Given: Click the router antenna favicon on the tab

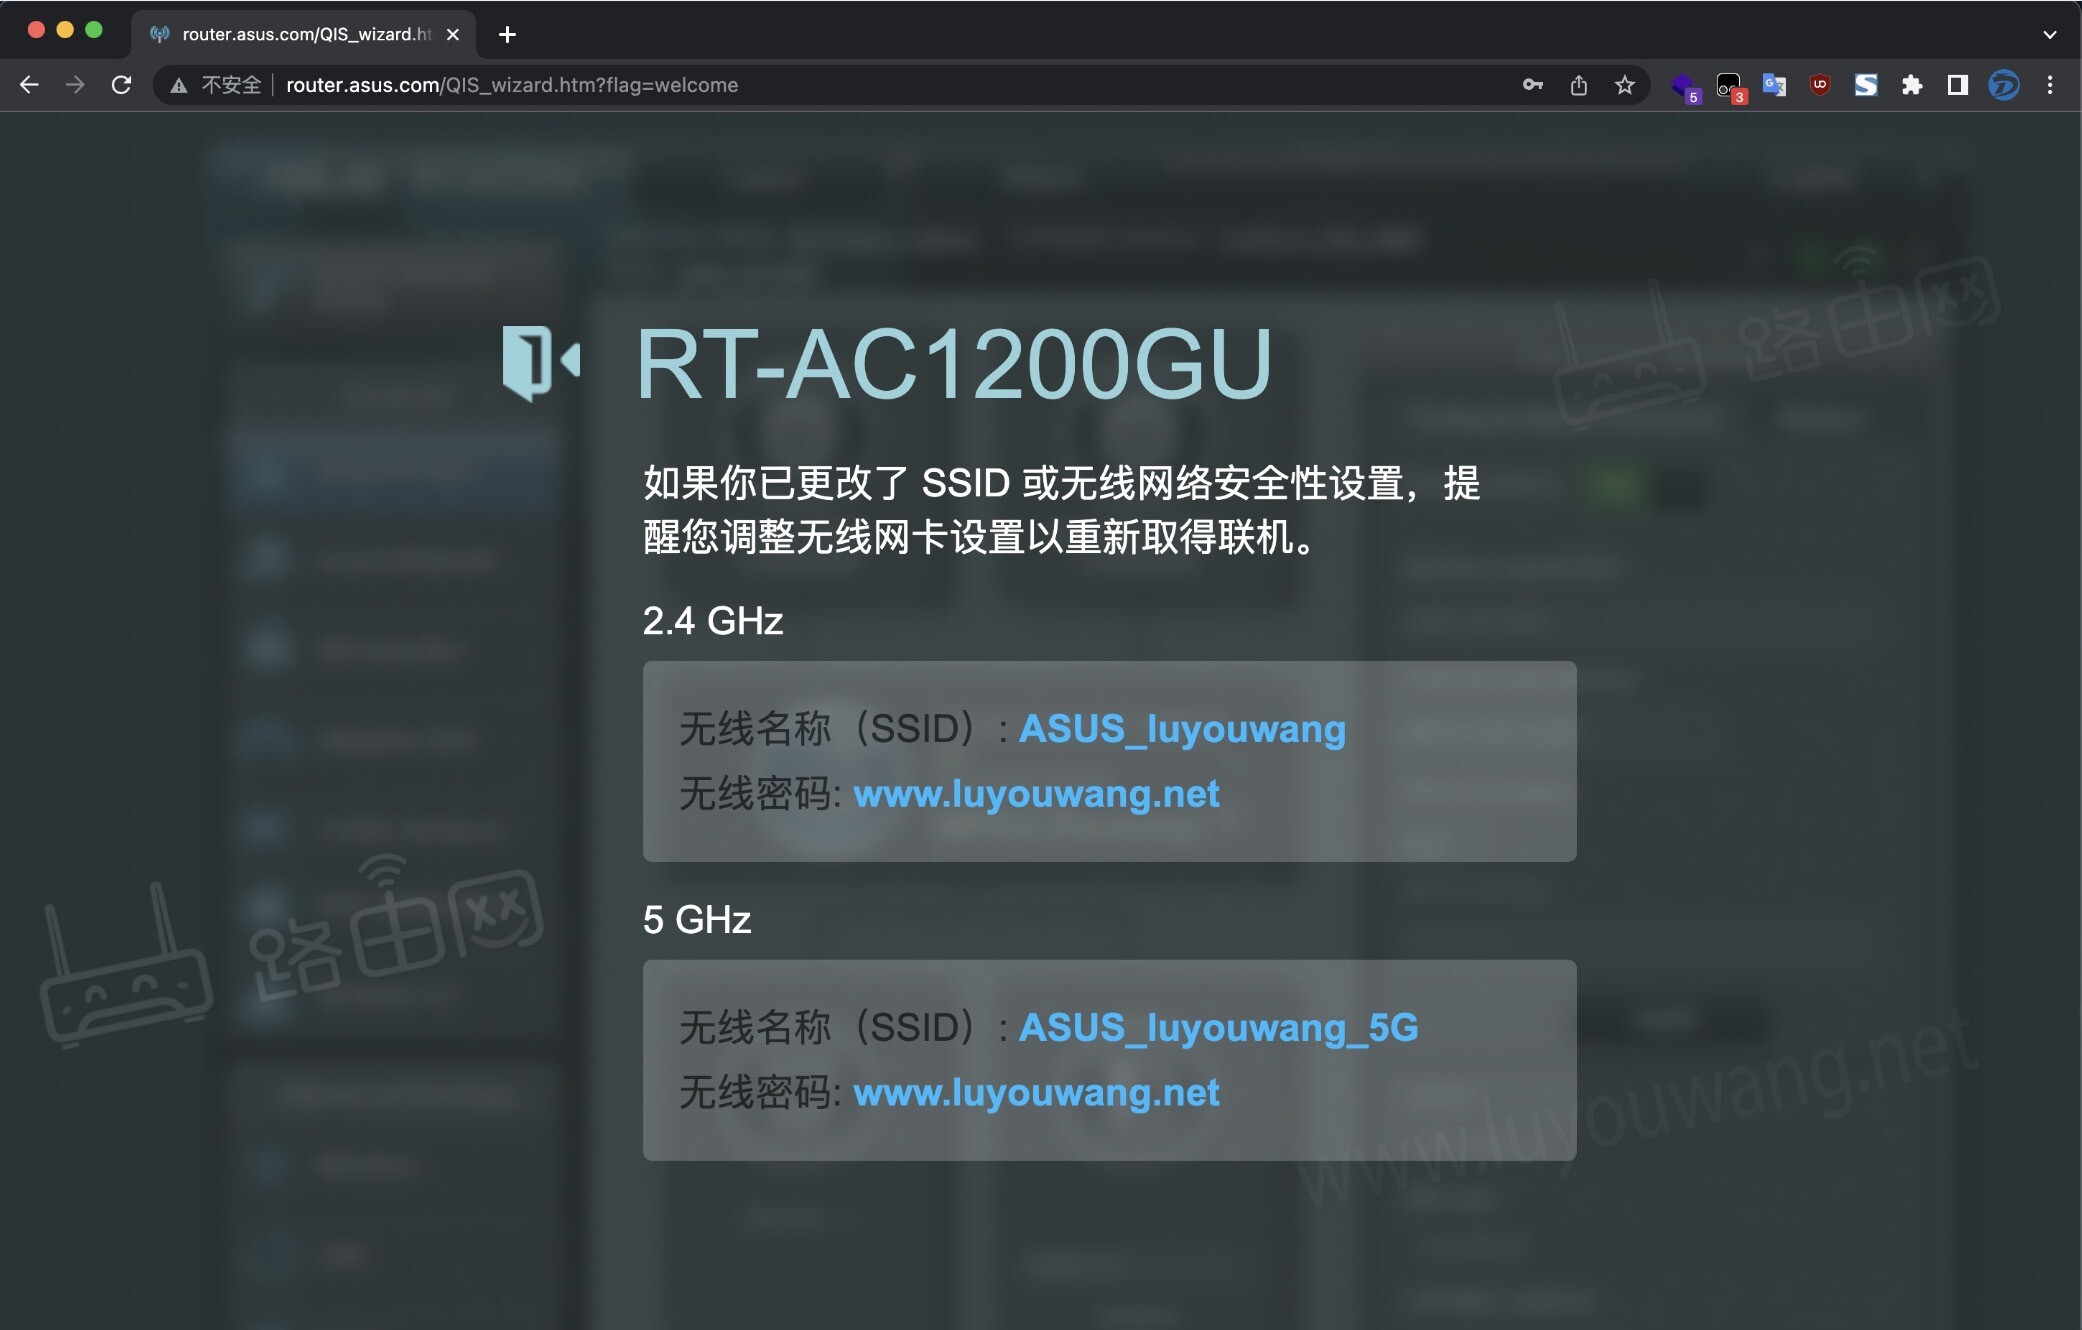Looking at the screenshot, I should [159, 34].
